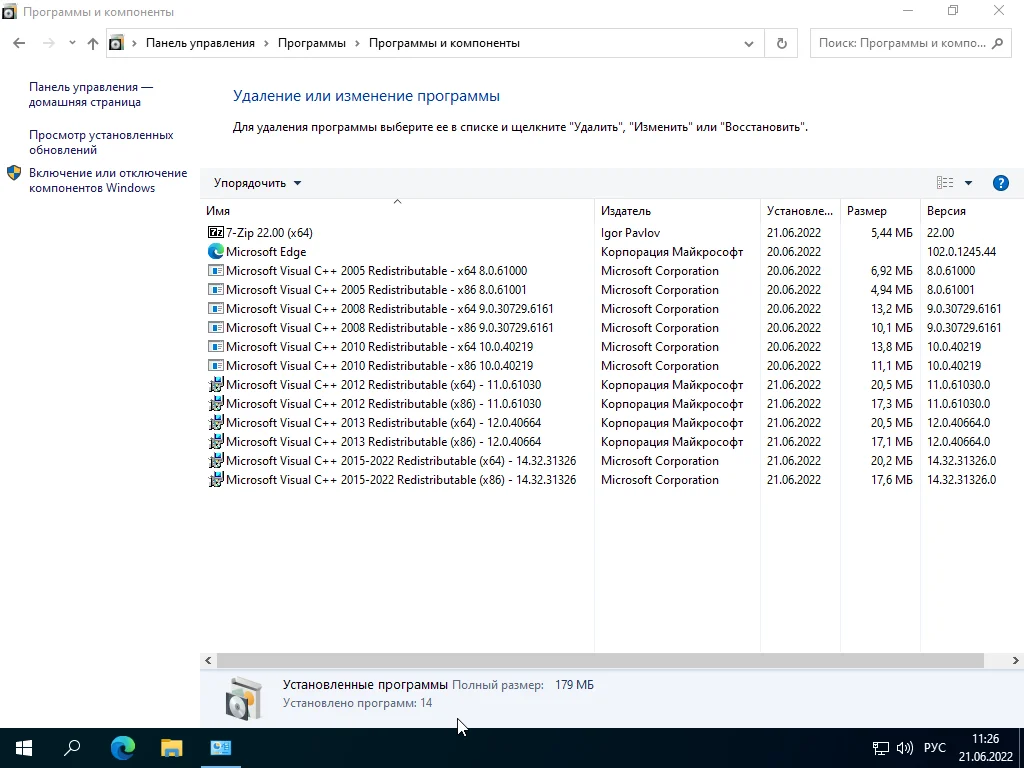Image resolution: width=1024 pixels, height=768 pixels.
Task: Expand the Упорядочить dropdown
Action: pos(257,183)
